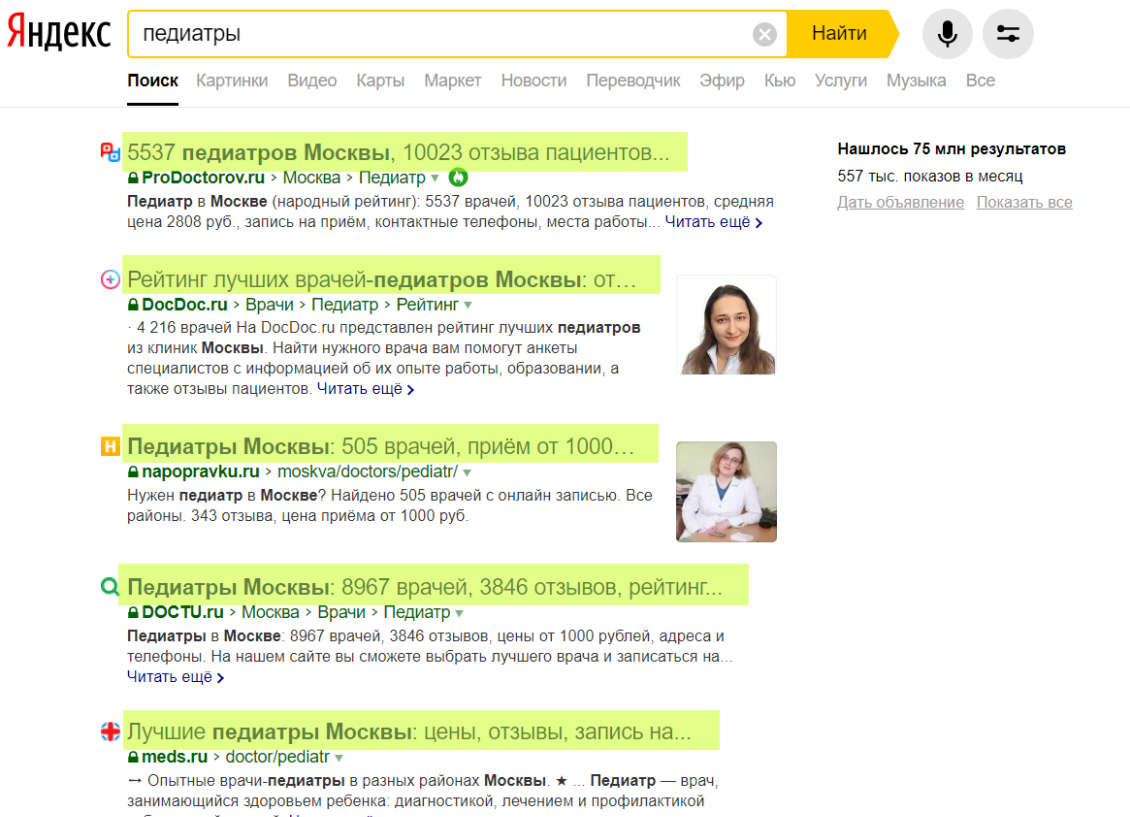The height and width of the screenshot is (817, 1130).
Task: Open the search settings sliders icon
Action: point(1007,33)
